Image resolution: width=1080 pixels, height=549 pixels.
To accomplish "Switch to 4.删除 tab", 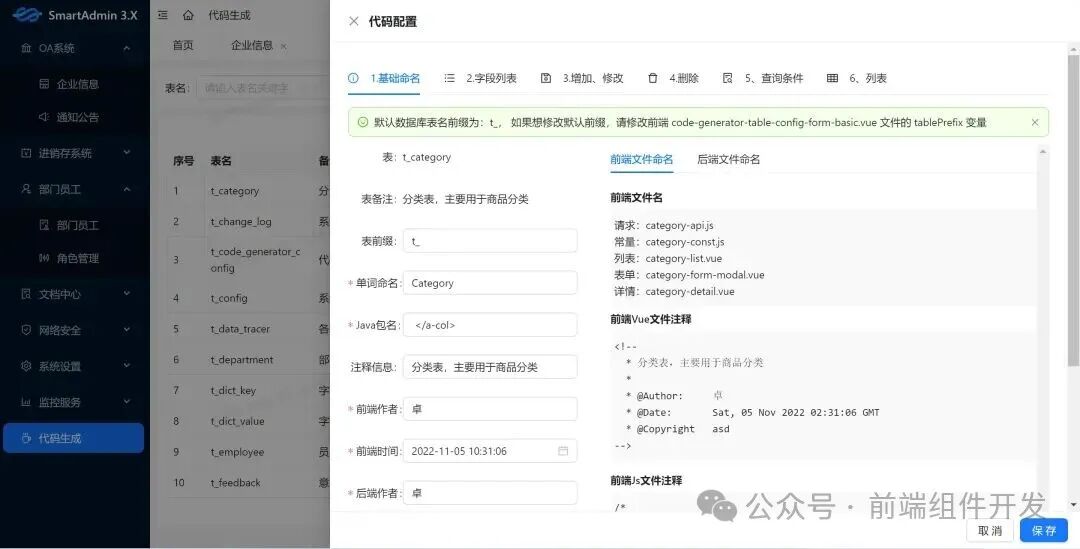I will tap(673, 78).
